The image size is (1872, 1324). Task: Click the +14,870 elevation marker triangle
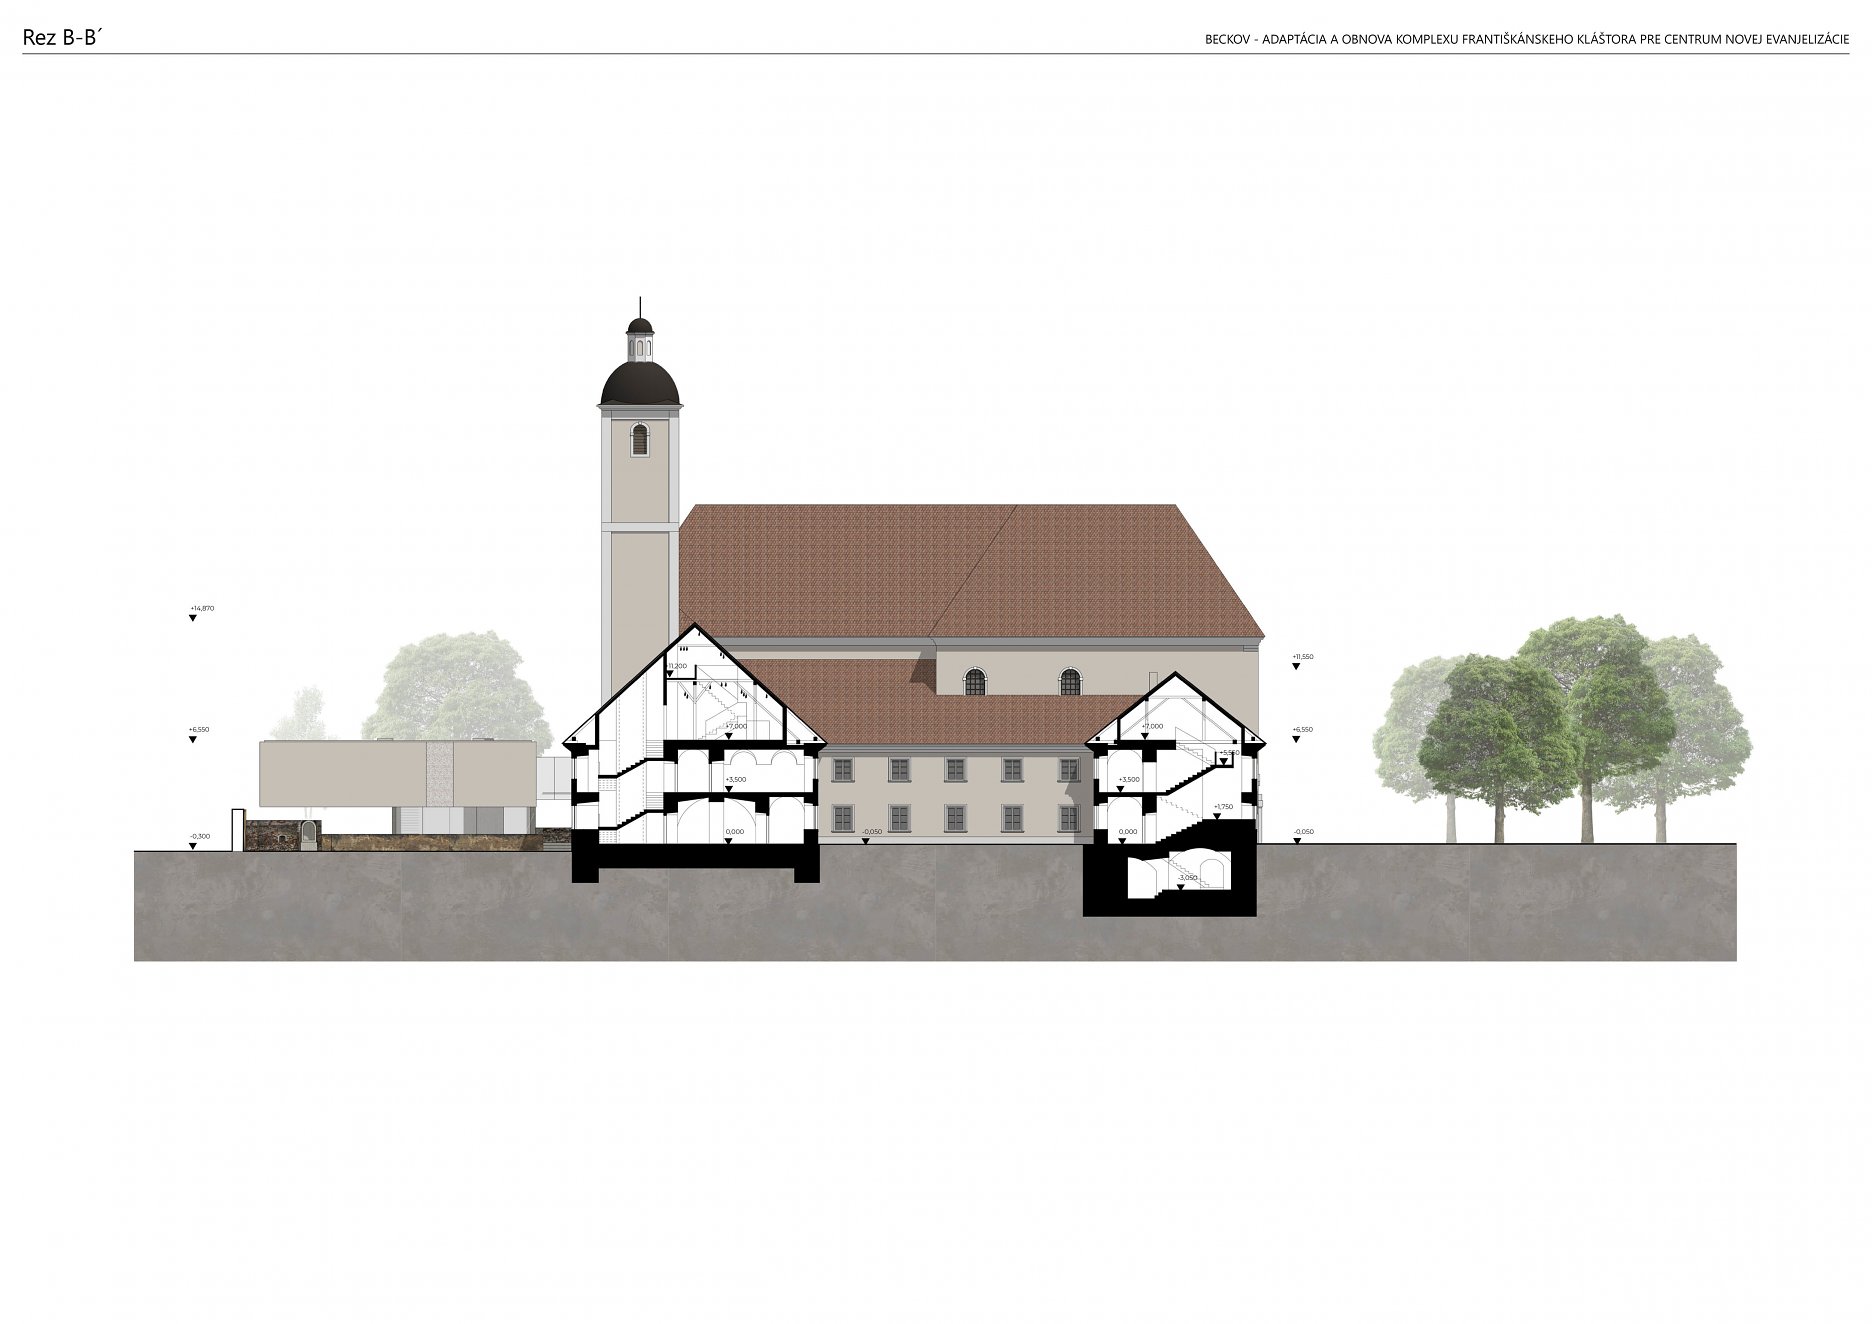point(192,619)
